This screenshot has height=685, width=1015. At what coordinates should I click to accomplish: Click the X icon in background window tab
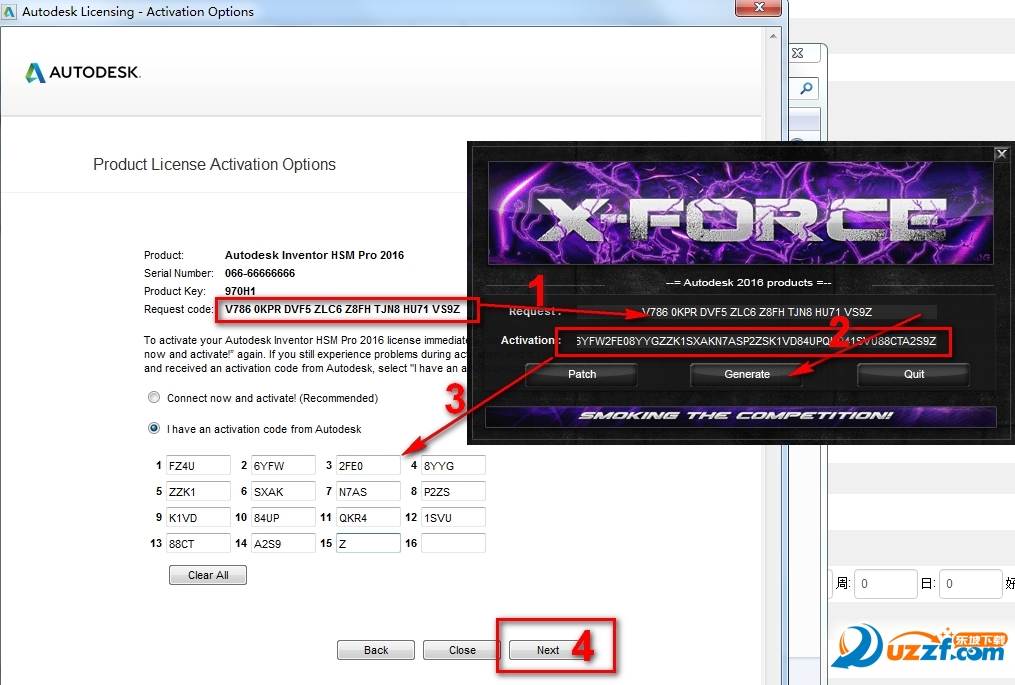pyautogui.click(x=798, y=53)
